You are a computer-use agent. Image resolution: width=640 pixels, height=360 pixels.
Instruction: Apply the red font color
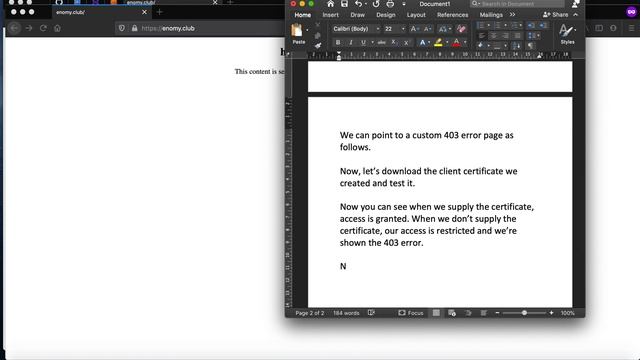[456, 42]
